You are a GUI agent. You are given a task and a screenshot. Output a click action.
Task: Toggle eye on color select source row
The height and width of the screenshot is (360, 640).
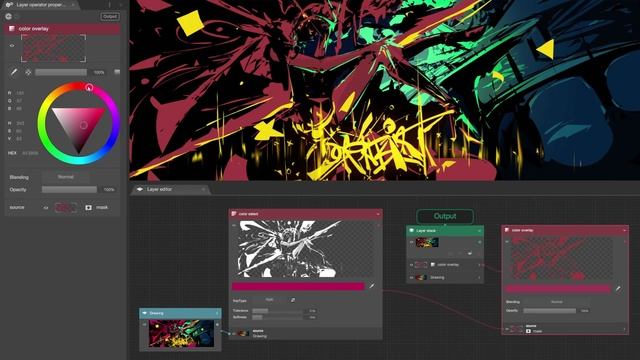pos(234,333)
